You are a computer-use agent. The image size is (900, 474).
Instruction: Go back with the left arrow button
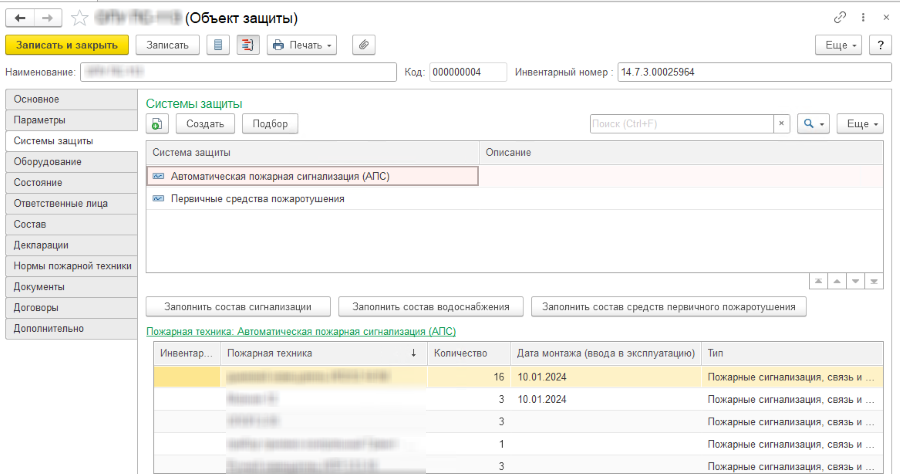pyautogui.click(x=20, y=18)
